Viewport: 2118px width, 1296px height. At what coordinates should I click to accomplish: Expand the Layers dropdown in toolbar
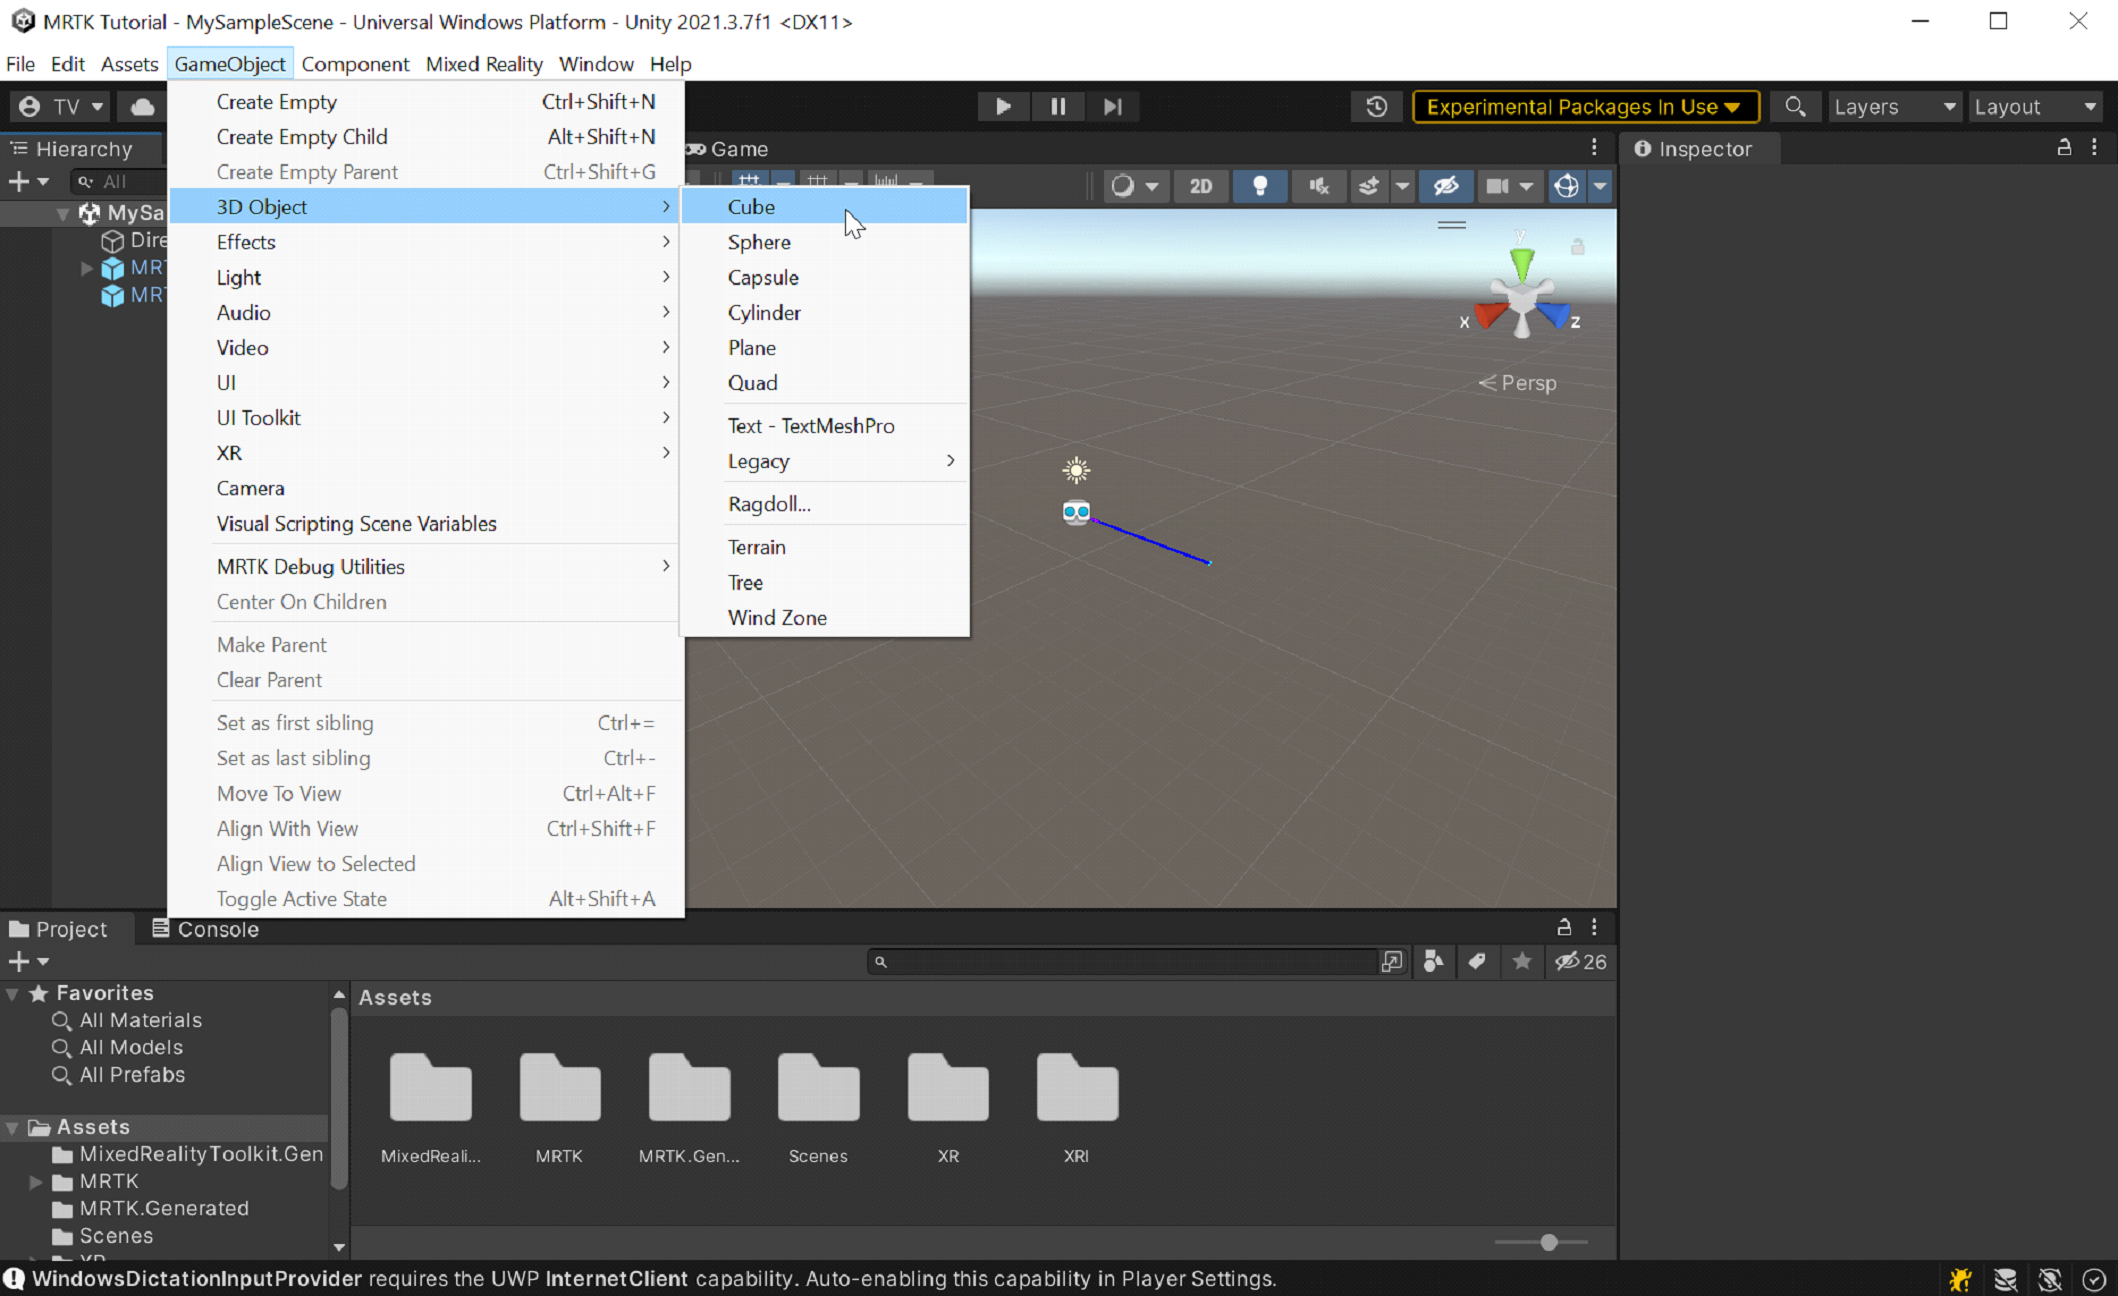pos(1894,106)
